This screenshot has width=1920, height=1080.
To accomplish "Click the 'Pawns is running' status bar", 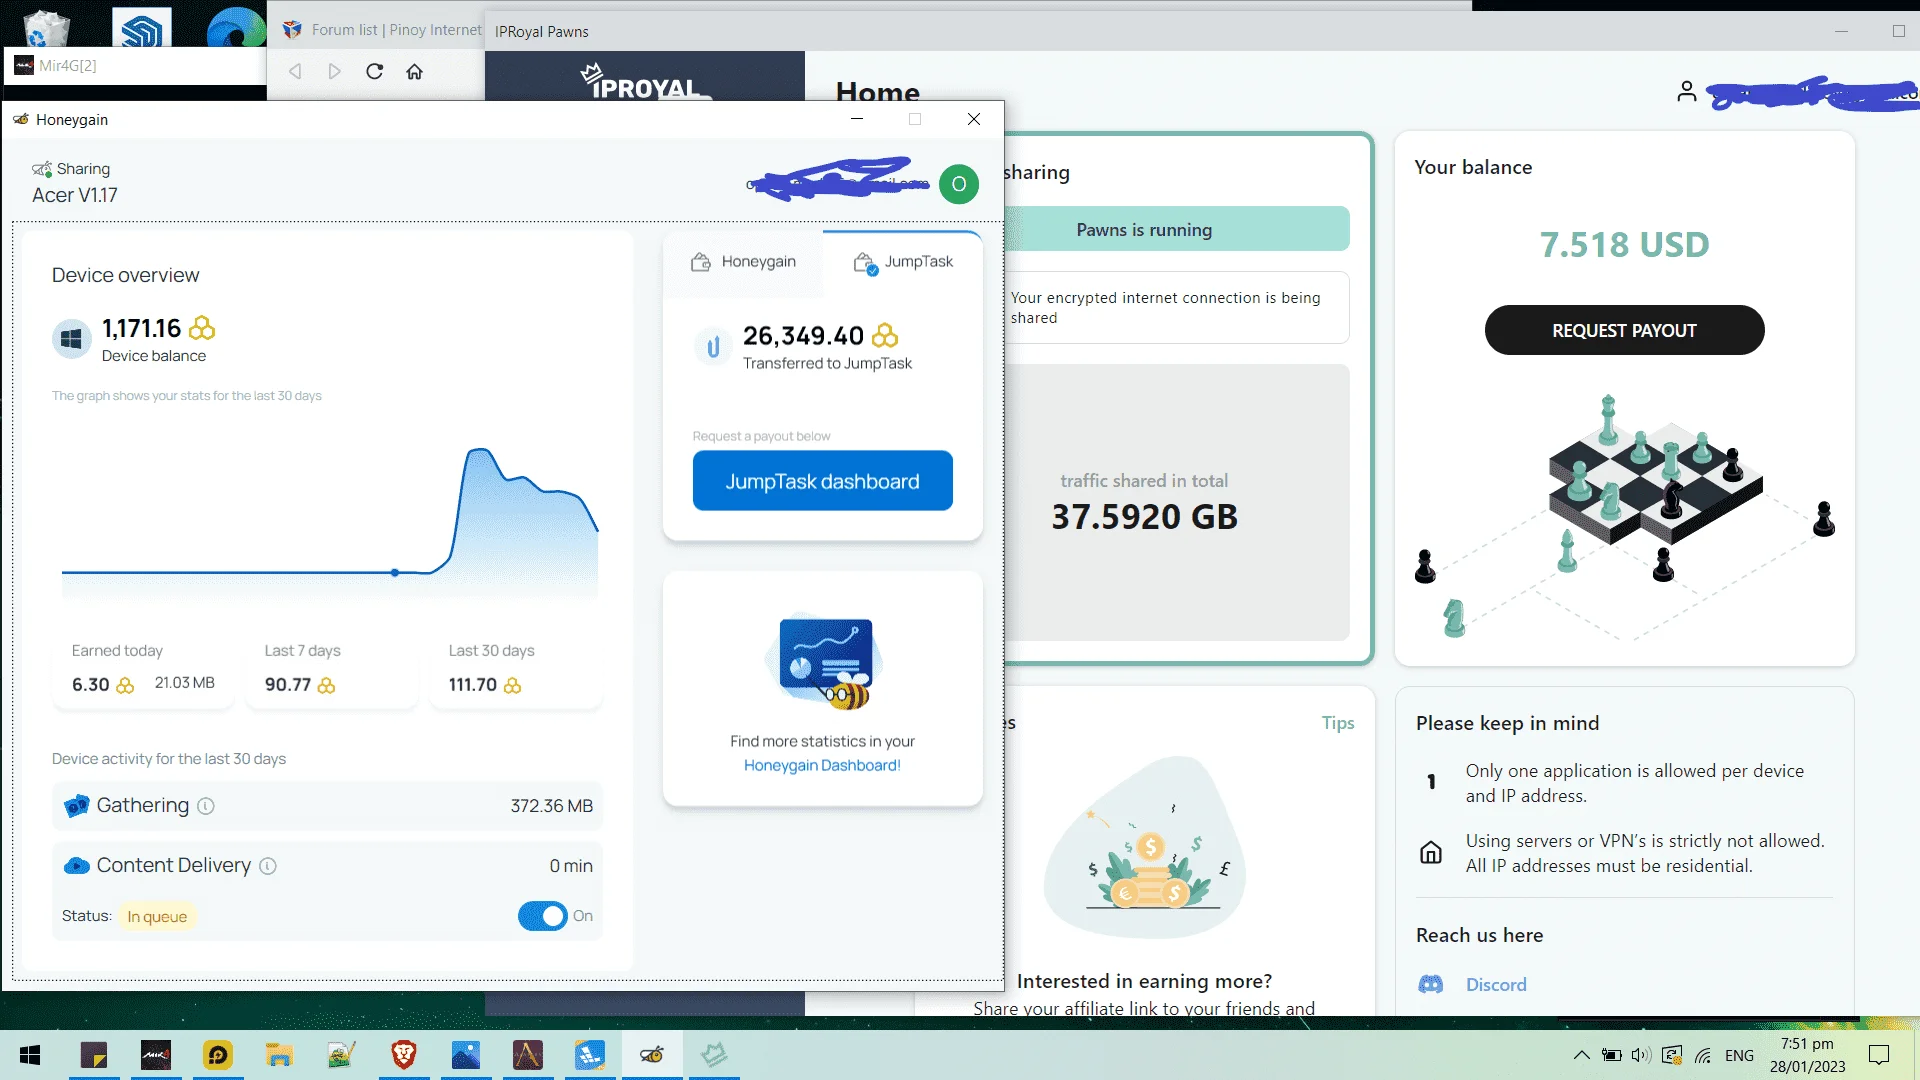I will coord(1176,230).
